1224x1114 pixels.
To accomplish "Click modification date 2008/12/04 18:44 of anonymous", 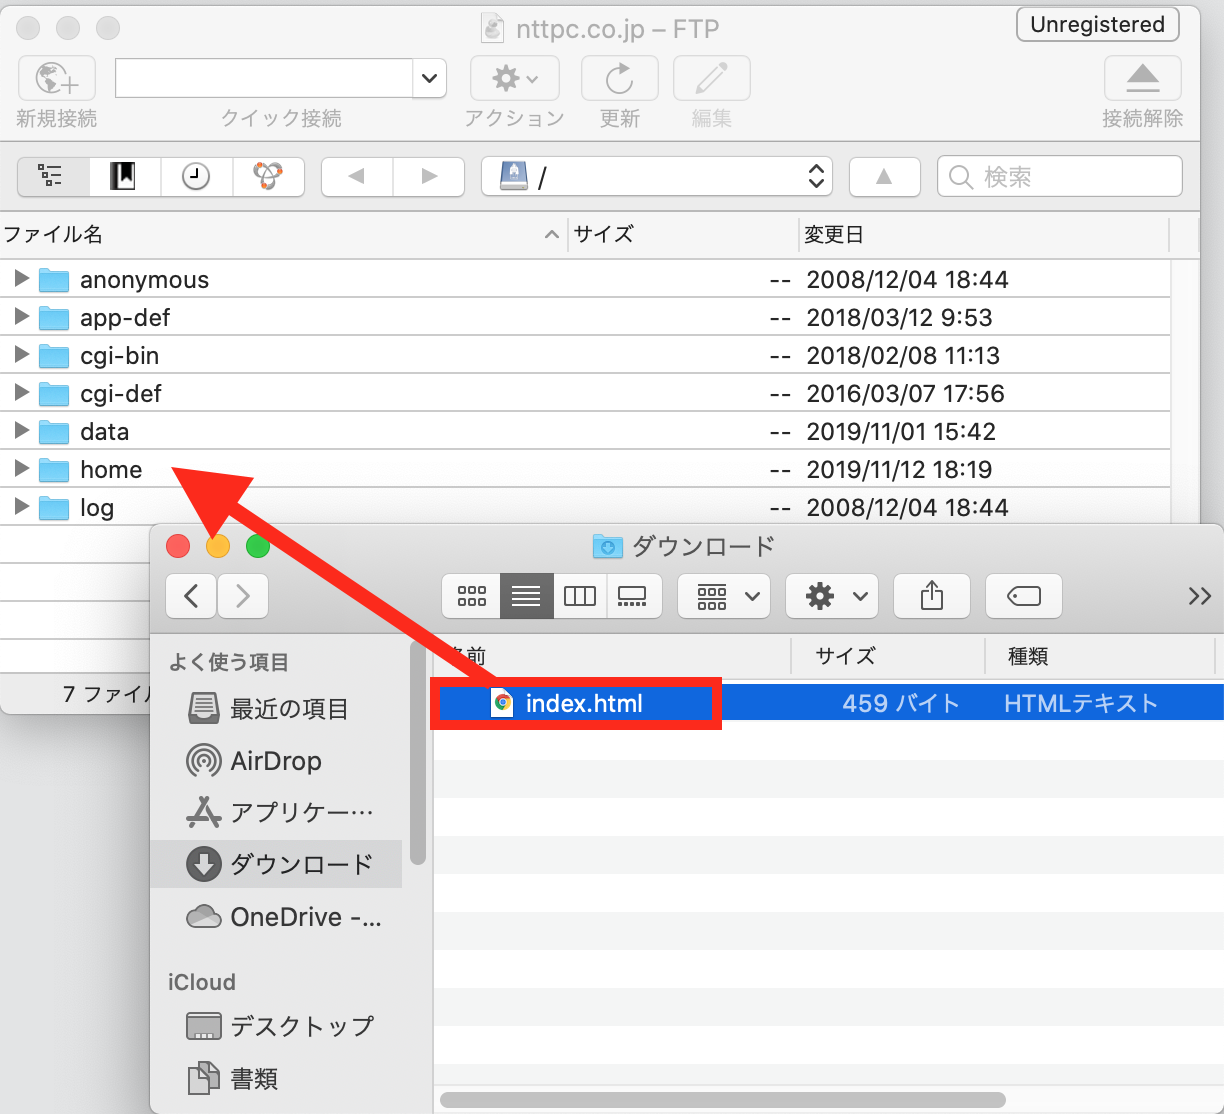I will click(907, 280).
